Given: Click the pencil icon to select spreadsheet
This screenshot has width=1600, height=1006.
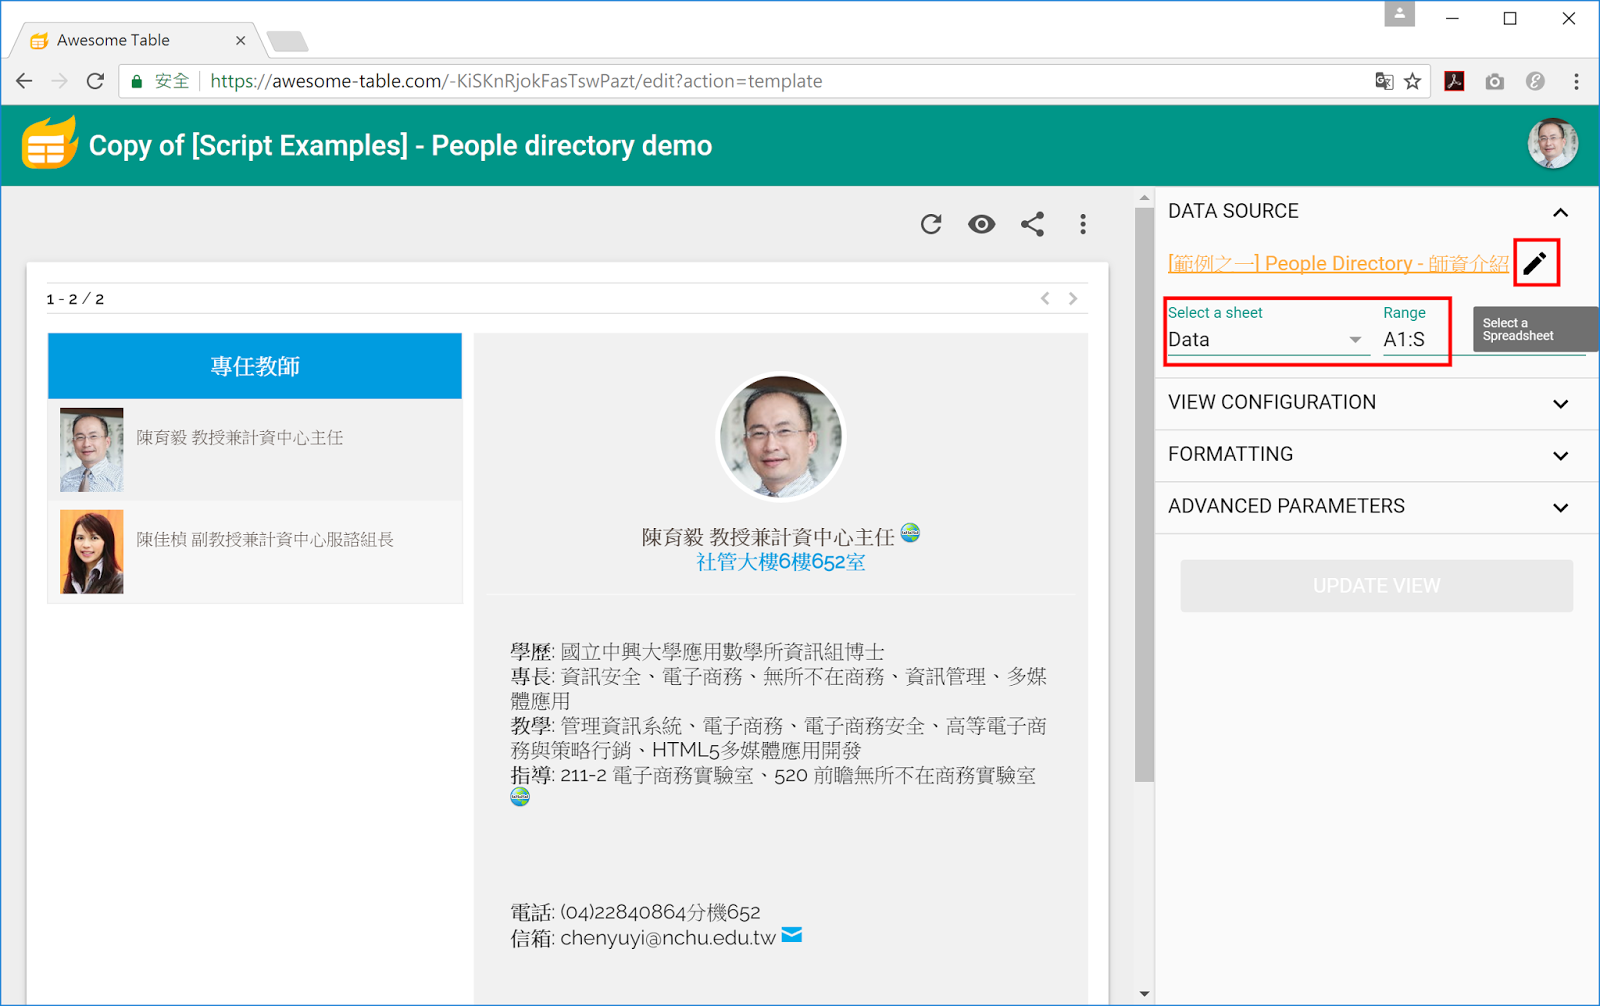Looking at the screenshot, I should point(1535,263).
